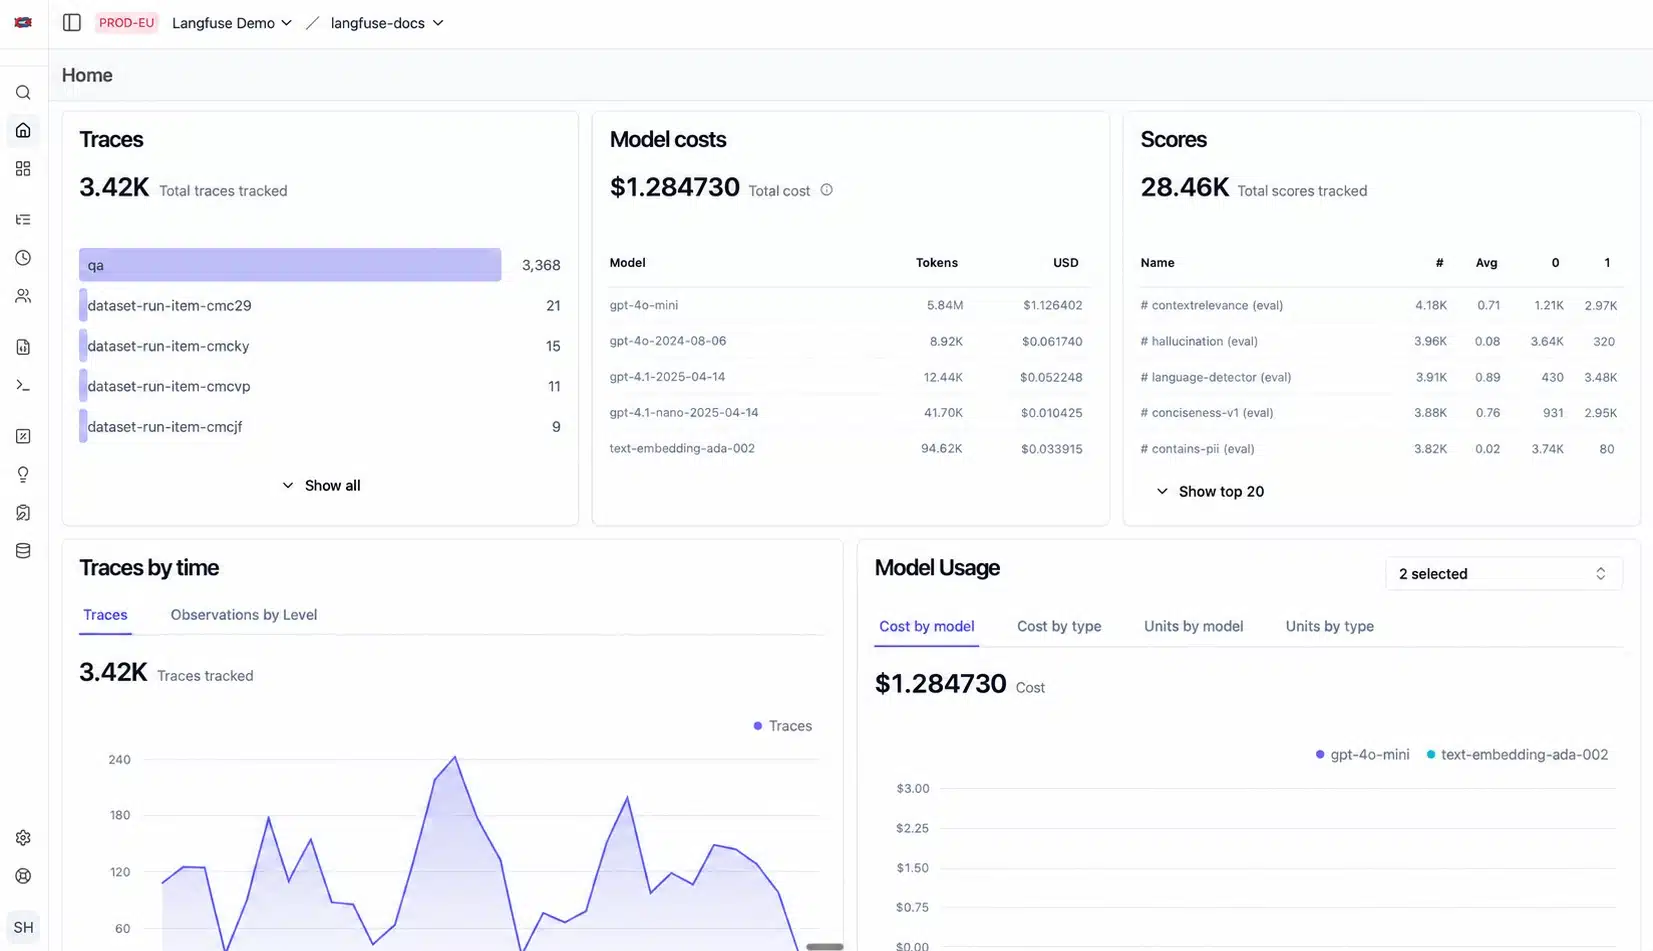The width and height of the screenshot is (1653, 951).
Task: Click the Home page title
Action: [x=87, y=75]
